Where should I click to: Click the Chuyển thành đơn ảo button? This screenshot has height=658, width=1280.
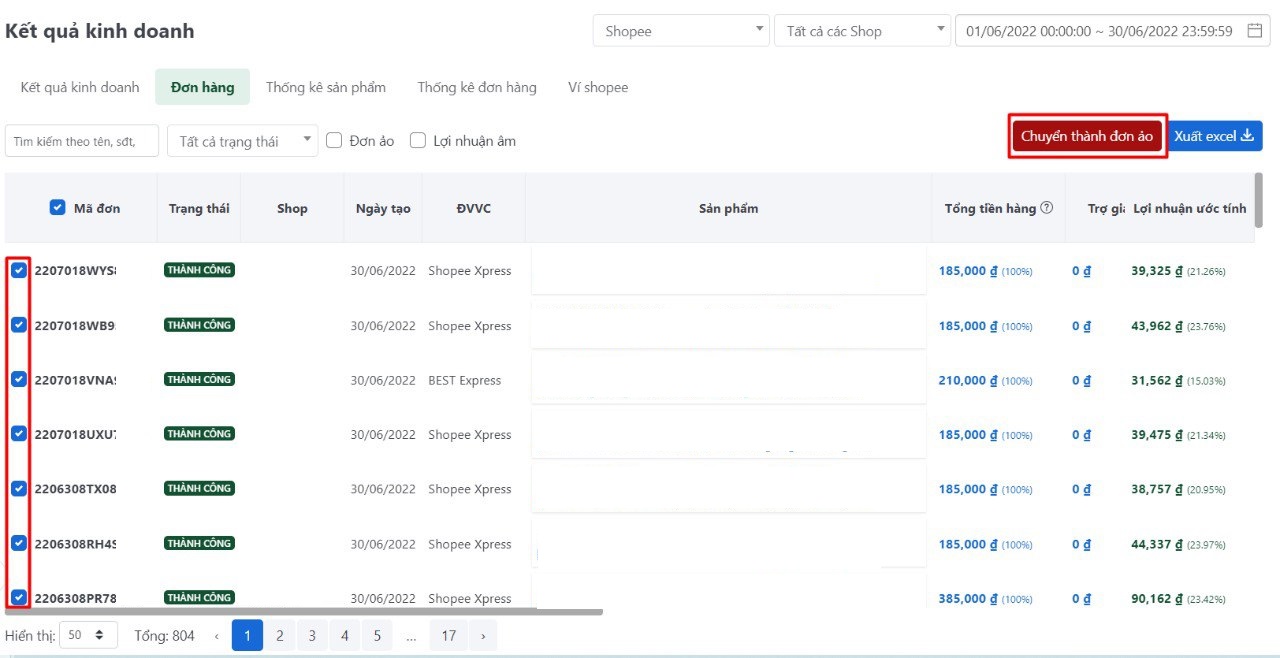pos(1087,136)
